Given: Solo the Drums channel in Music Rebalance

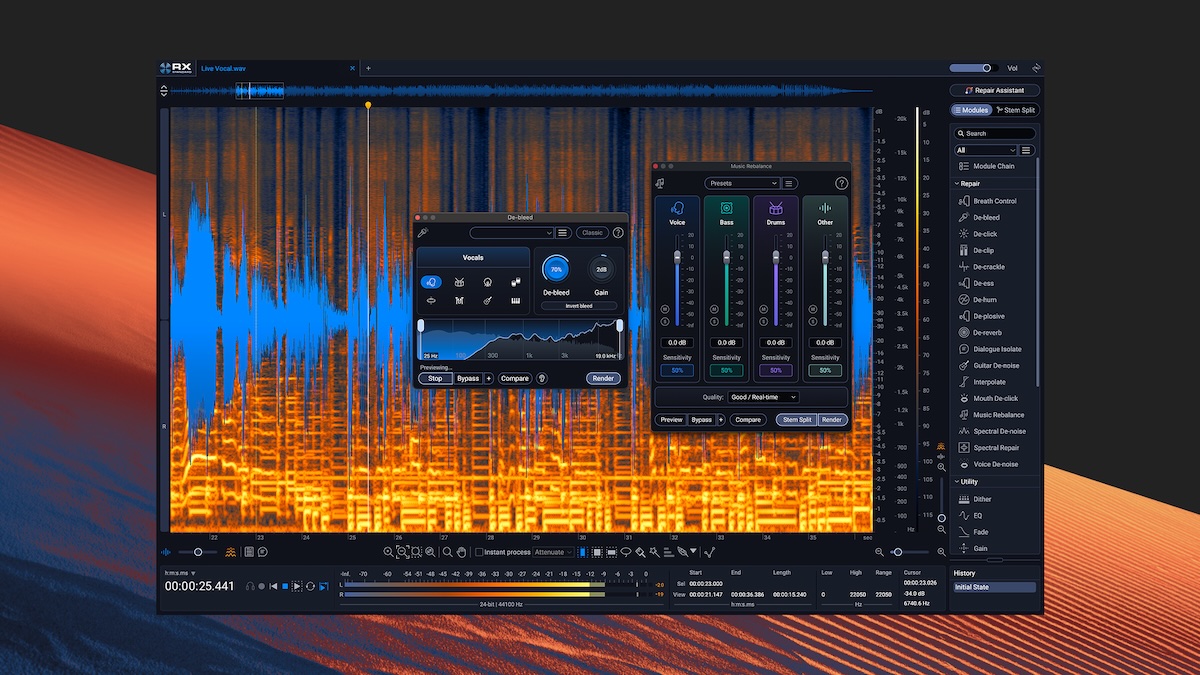Looking at the screenshot, I should coord(763,320).
